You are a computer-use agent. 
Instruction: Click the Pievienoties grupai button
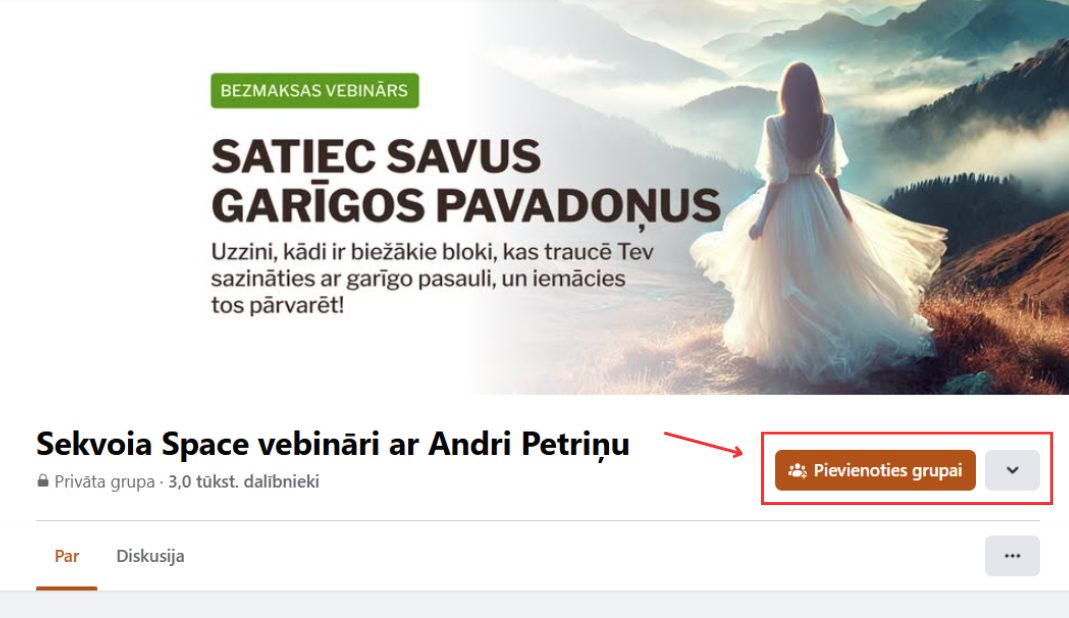[875, 470]
